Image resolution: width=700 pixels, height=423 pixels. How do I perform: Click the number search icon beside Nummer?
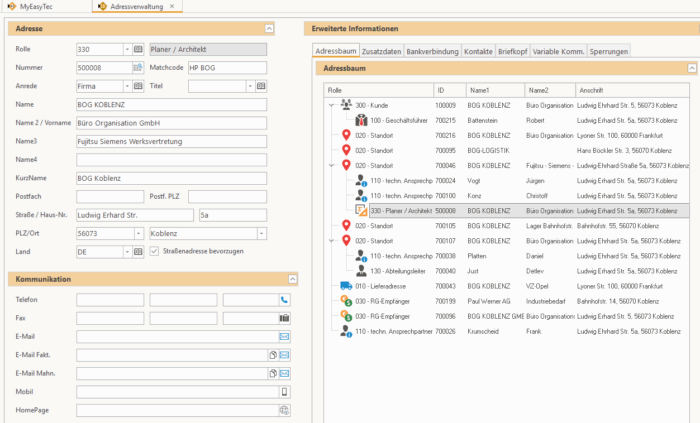pos(138,67)
